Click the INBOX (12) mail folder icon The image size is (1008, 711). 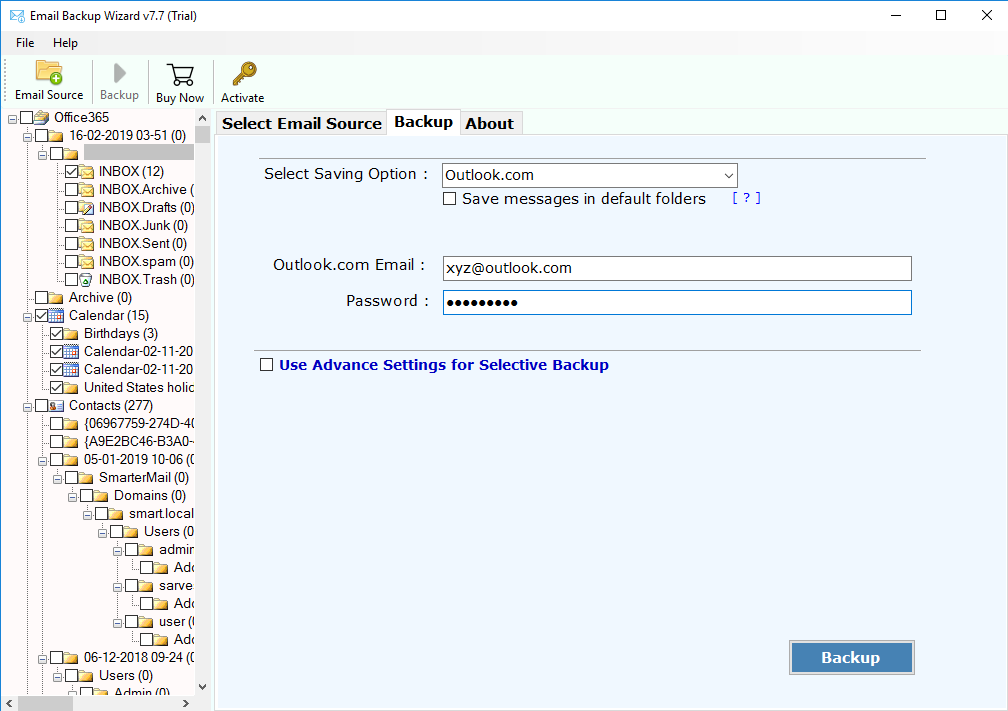pos(86,172)
